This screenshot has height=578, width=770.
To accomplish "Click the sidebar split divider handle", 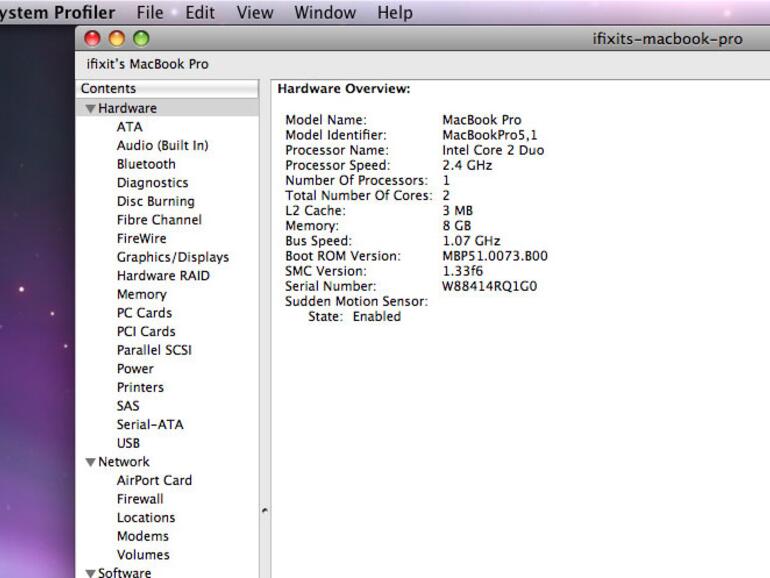I will 265,511.
